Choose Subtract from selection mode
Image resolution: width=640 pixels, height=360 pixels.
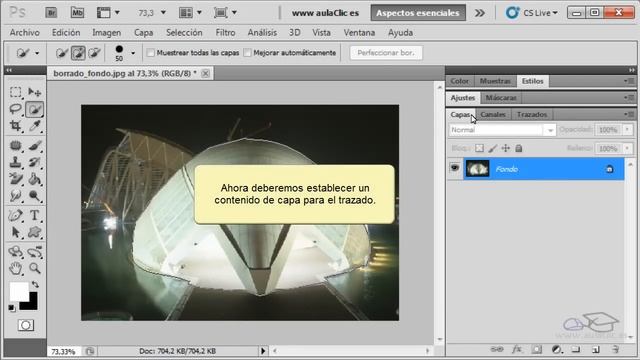[94, 53]
